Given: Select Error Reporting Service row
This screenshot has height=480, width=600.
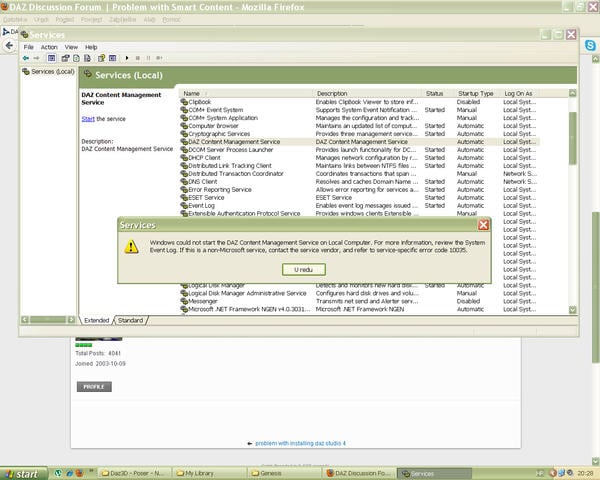Looking at the screenshot, I should pos(359,190).
